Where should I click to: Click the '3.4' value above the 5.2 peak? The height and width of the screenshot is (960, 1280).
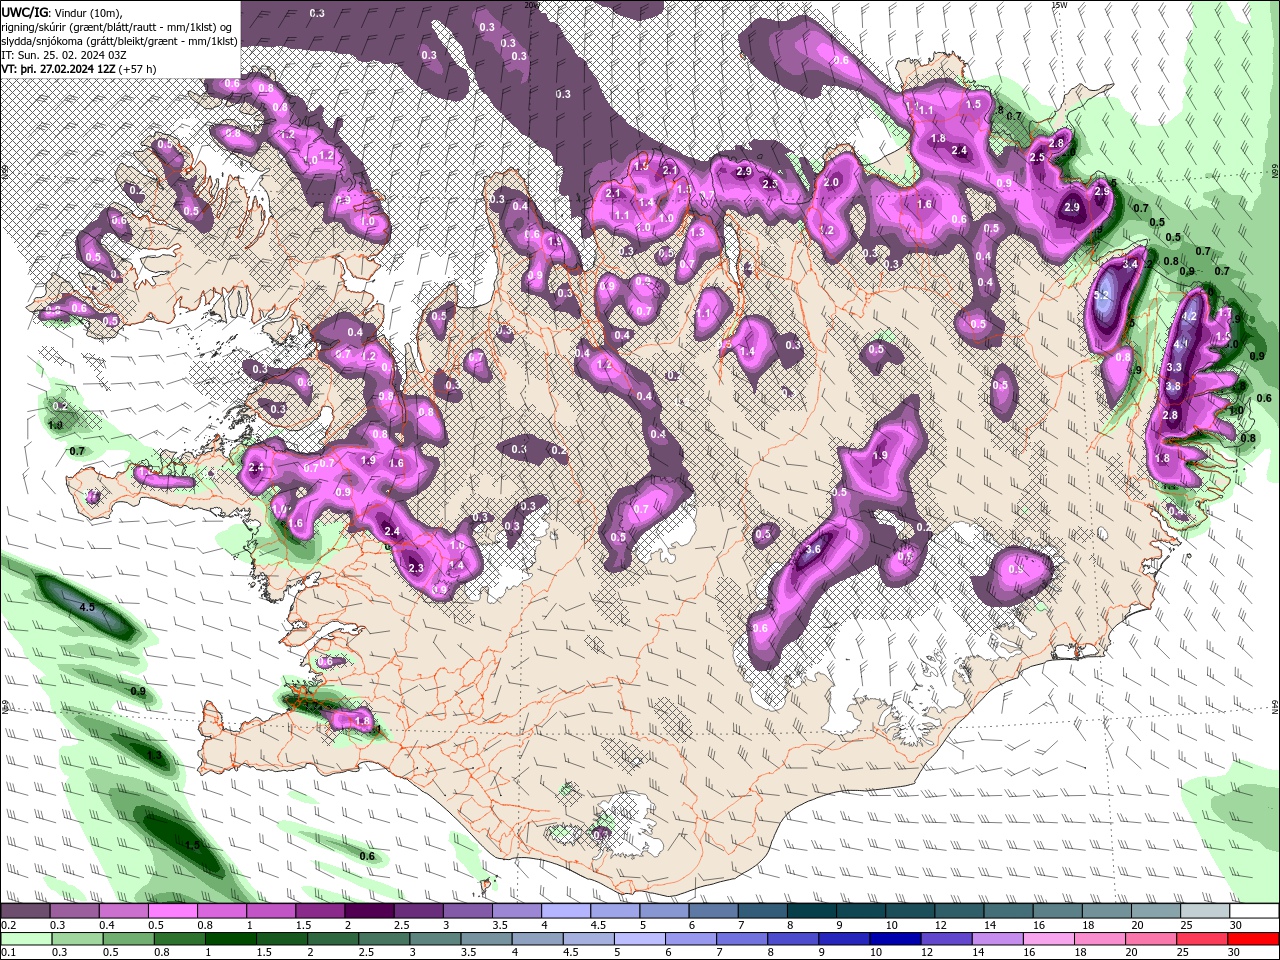[1131, 265]
